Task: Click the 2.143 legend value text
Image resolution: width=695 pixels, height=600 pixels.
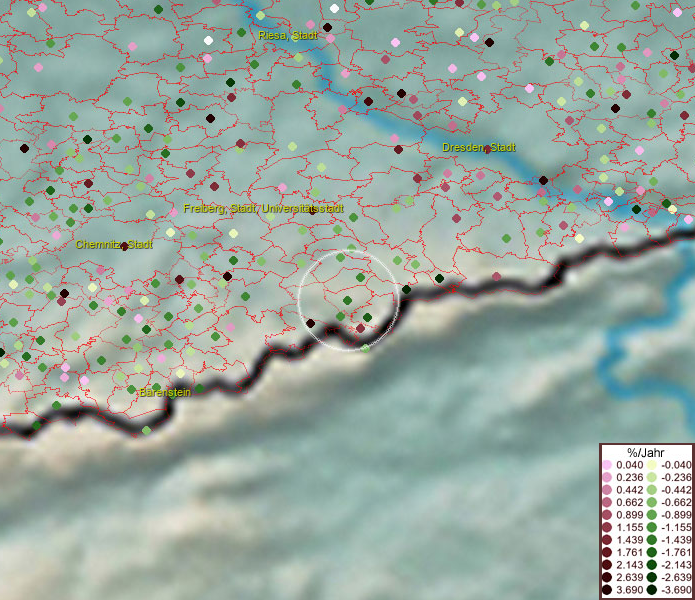Action: (630, 566)
